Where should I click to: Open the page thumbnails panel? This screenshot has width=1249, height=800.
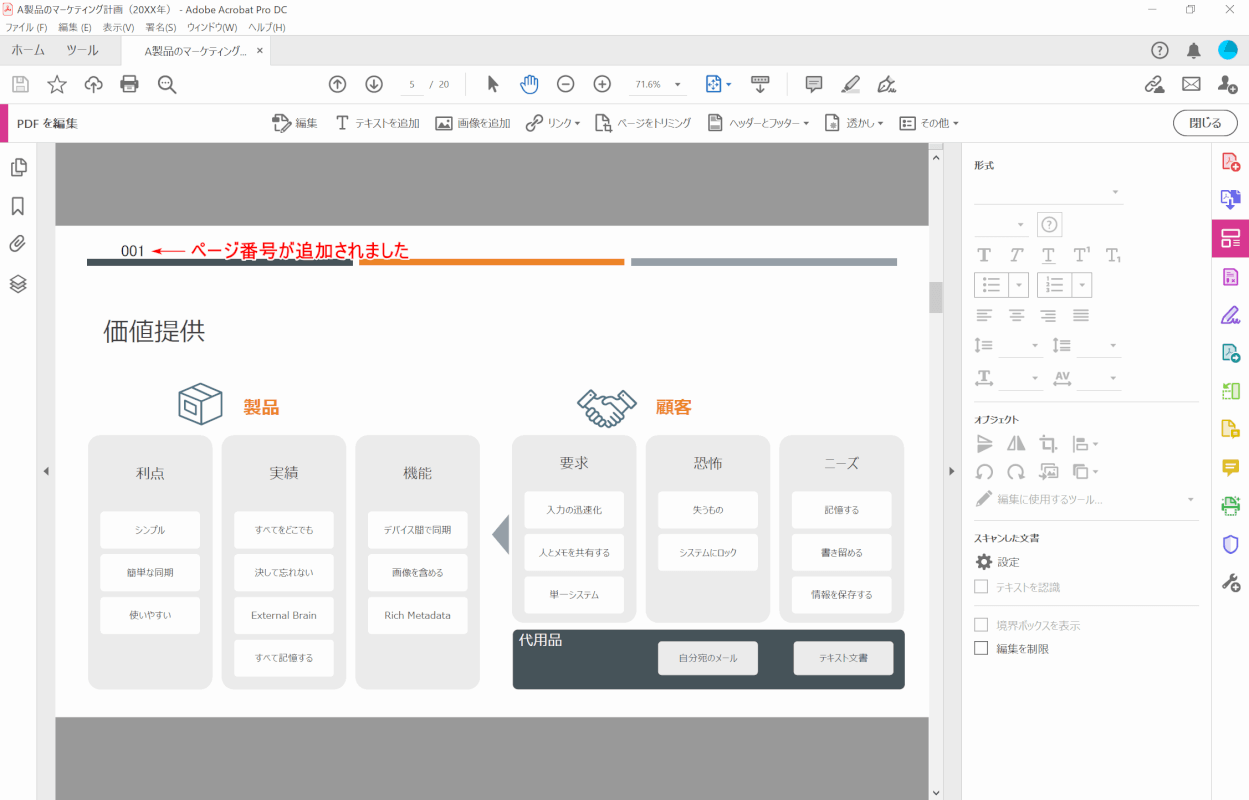(18, 167)
